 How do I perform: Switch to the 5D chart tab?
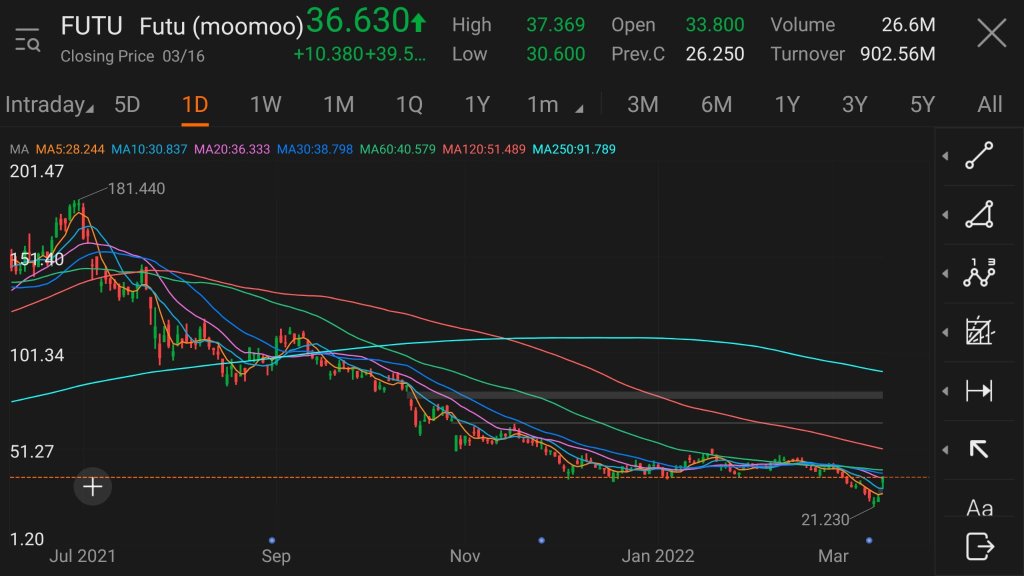127,104
